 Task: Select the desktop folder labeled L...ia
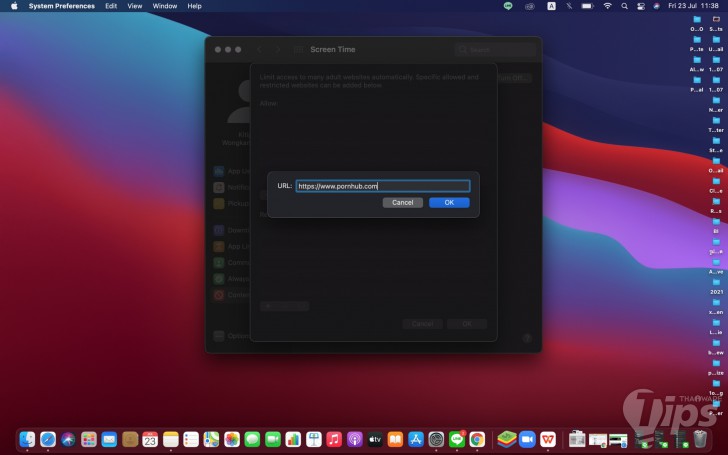click(716, 327)
